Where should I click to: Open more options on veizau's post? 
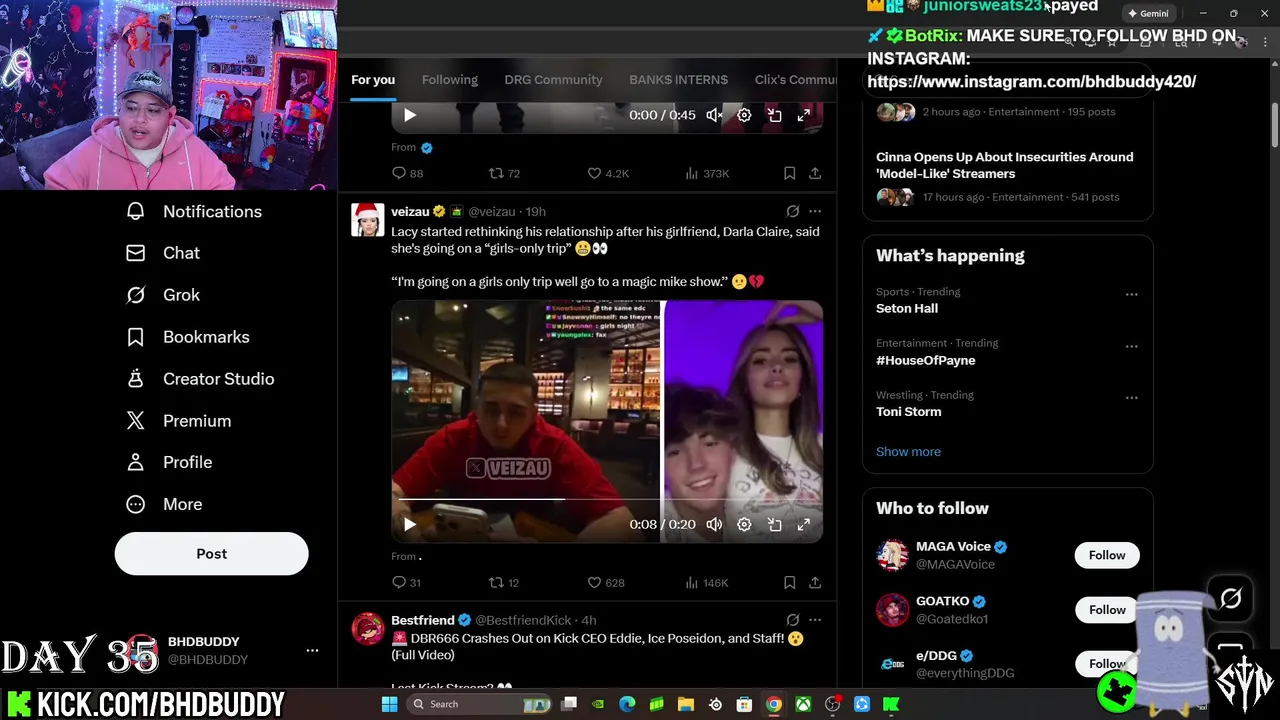[x=815, y=211]
